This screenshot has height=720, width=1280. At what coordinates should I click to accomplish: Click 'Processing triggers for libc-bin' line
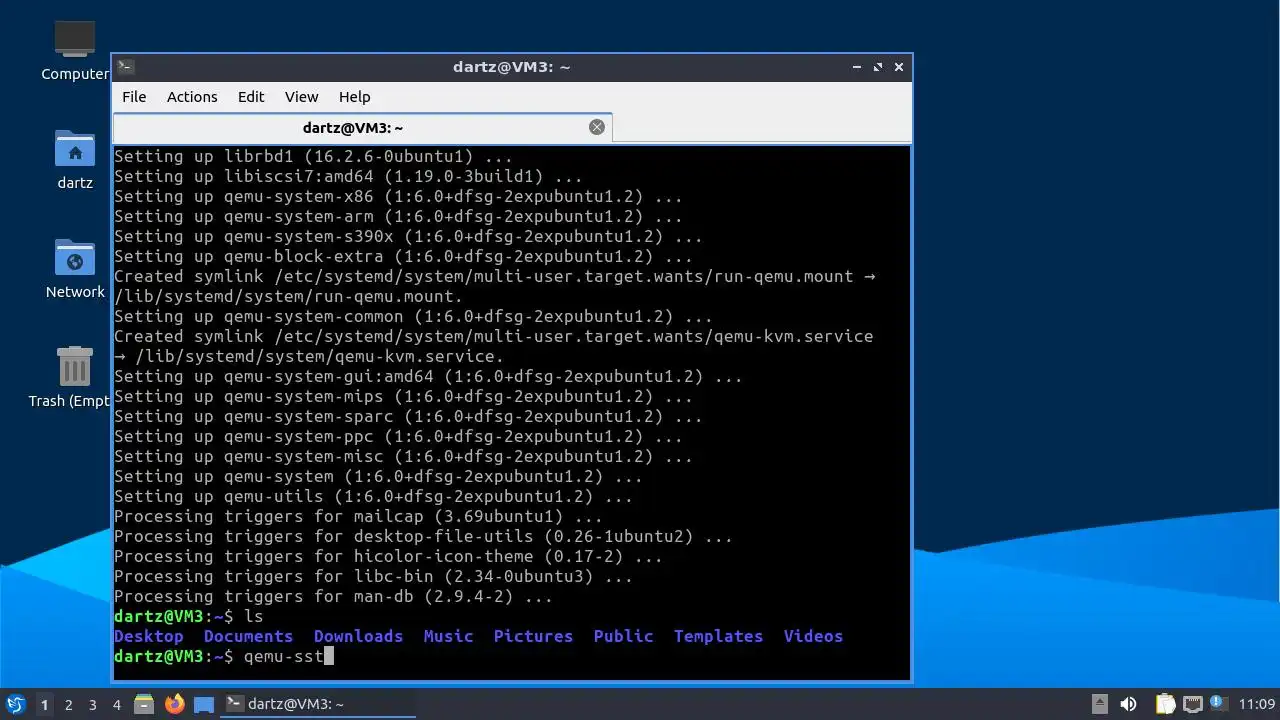373,576
